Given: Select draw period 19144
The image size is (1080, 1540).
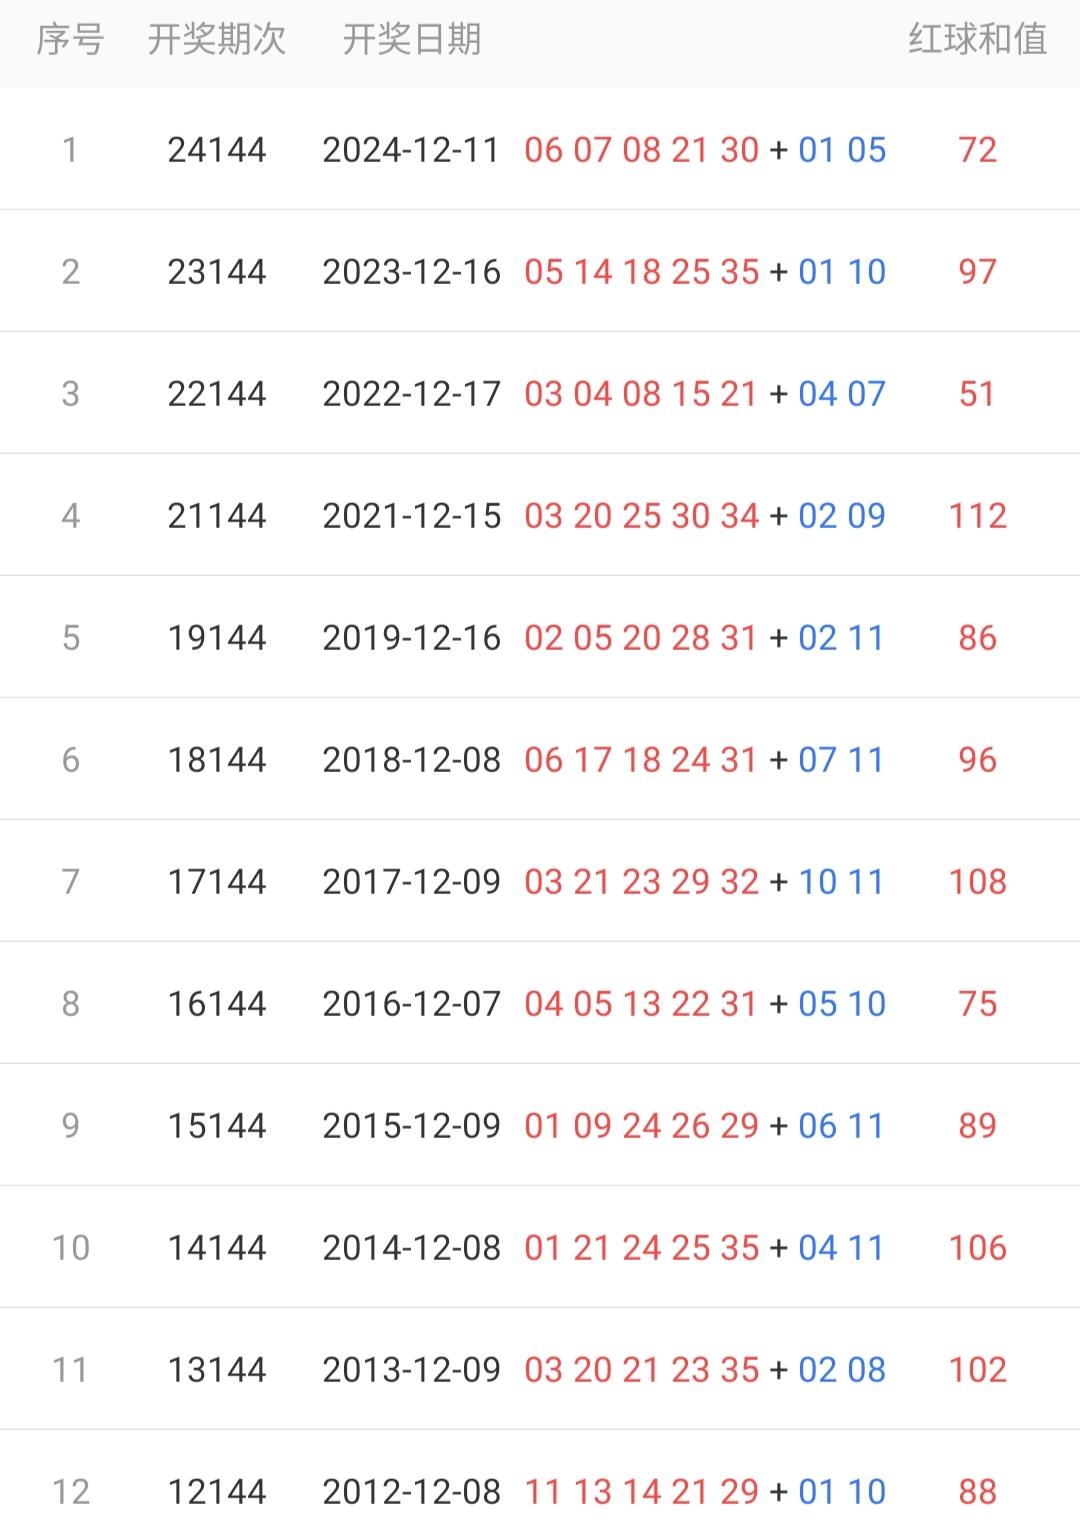Looking at the screenshot, I should pos(217,638).
